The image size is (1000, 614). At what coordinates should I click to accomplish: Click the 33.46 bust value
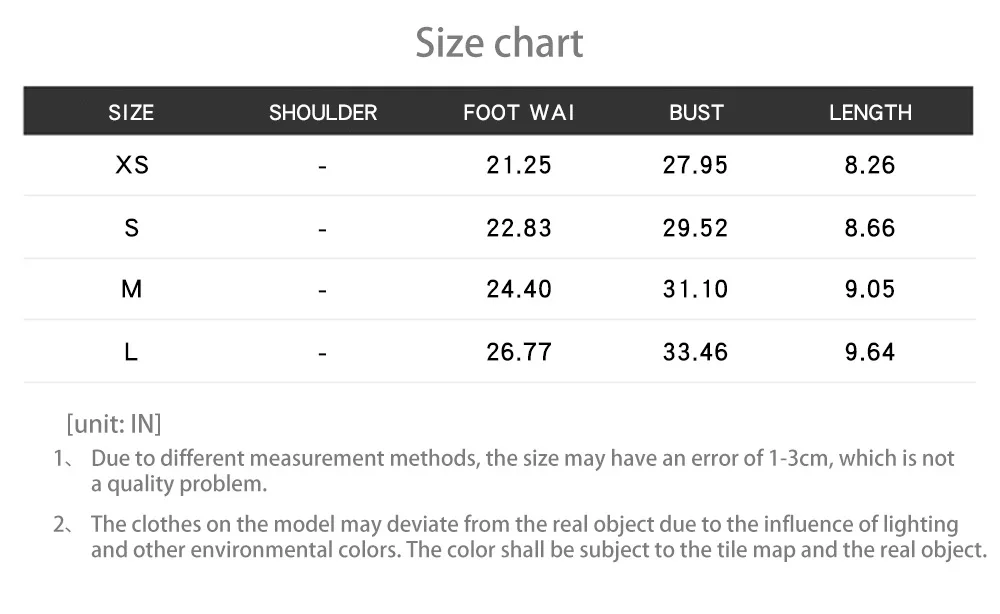point(695,351)
